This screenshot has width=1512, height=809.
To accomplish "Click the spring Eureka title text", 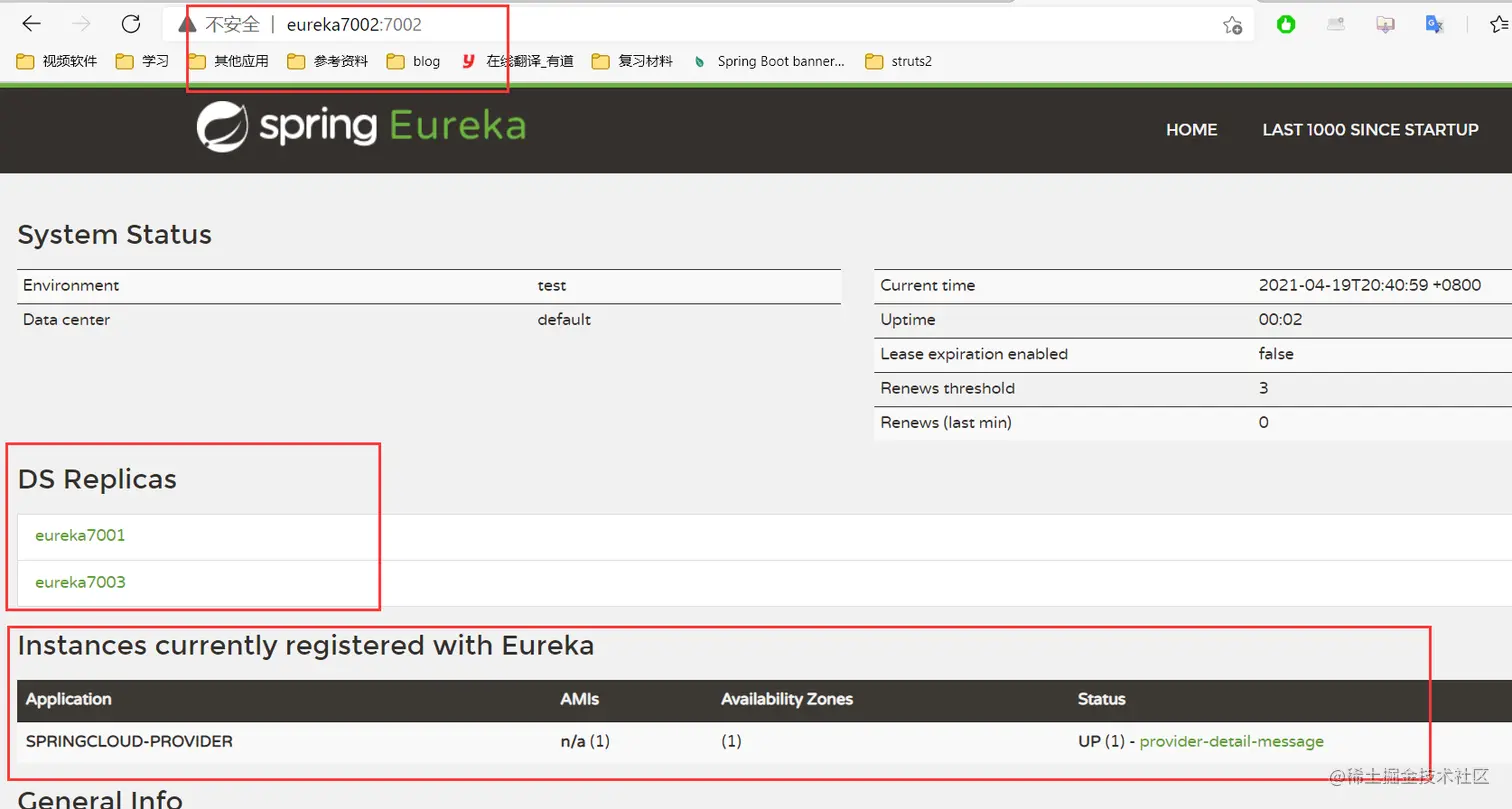I will coord(392,127).
